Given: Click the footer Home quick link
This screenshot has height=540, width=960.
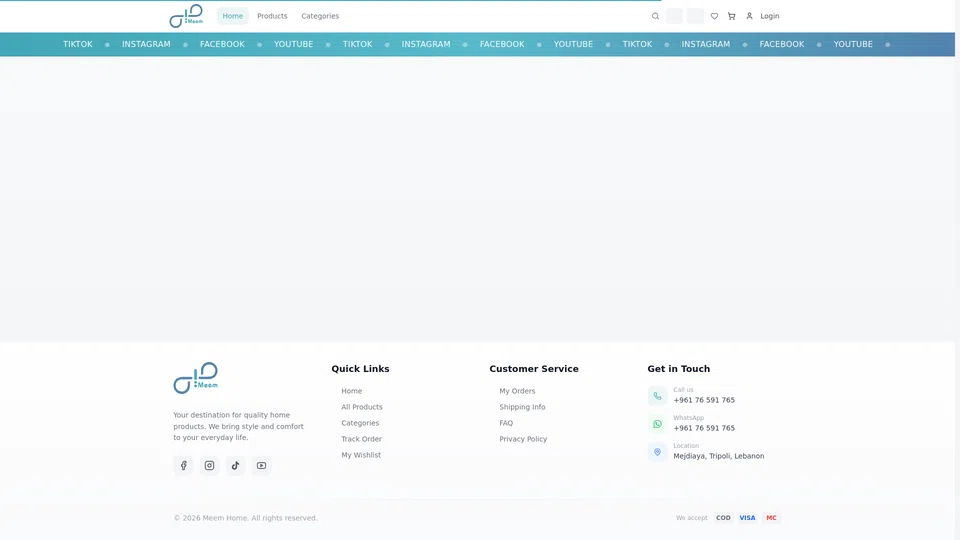Looking at the screenshot, I should (351, 391).
